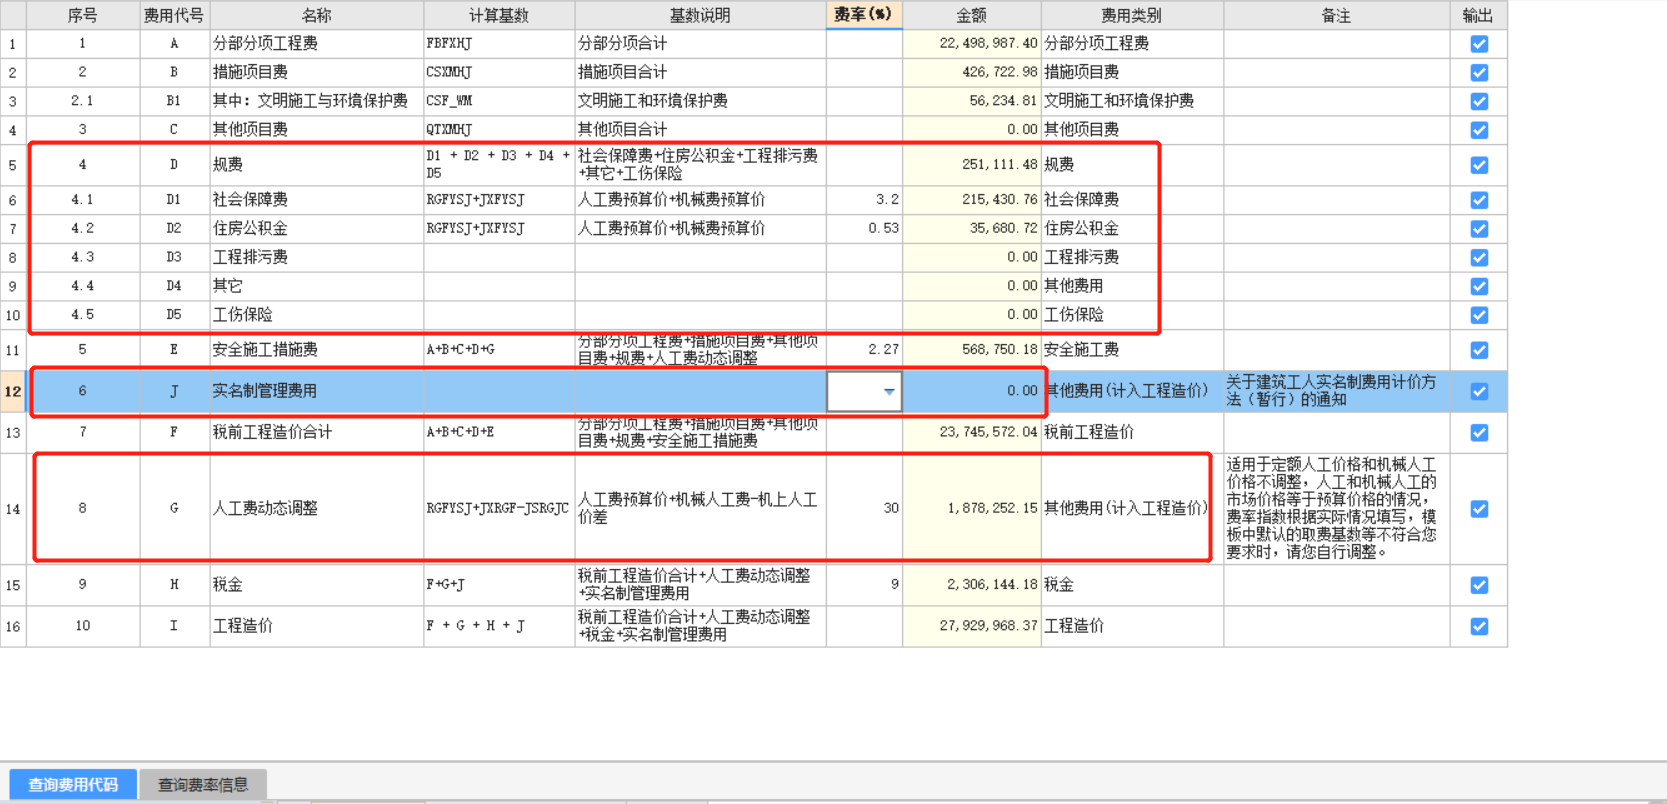Toggle output checkbox for 实名制管理费用 row
The image size is (1667, 804).
1479,392
